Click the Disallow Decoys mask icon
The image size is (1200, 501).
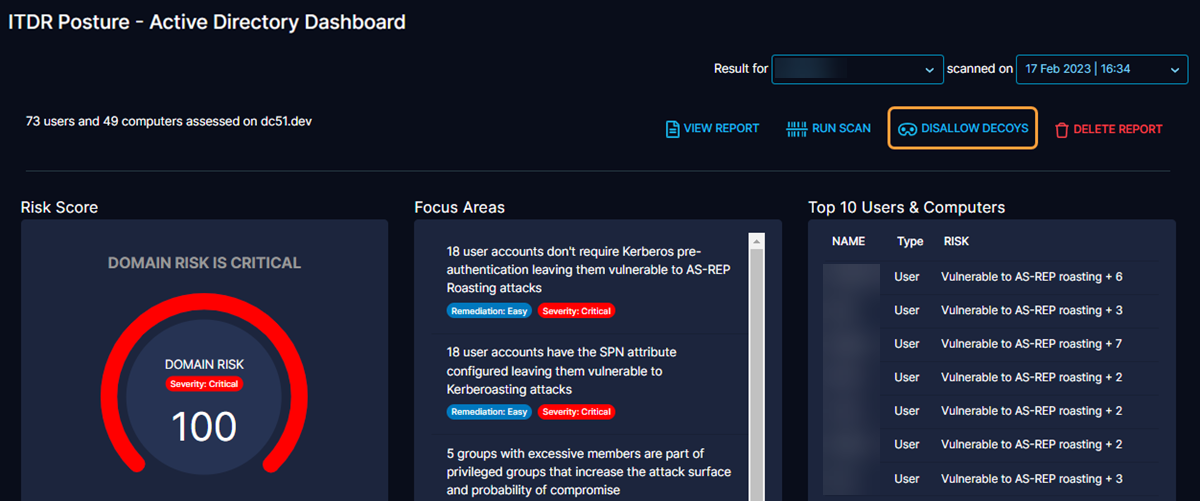click(907, 129)
